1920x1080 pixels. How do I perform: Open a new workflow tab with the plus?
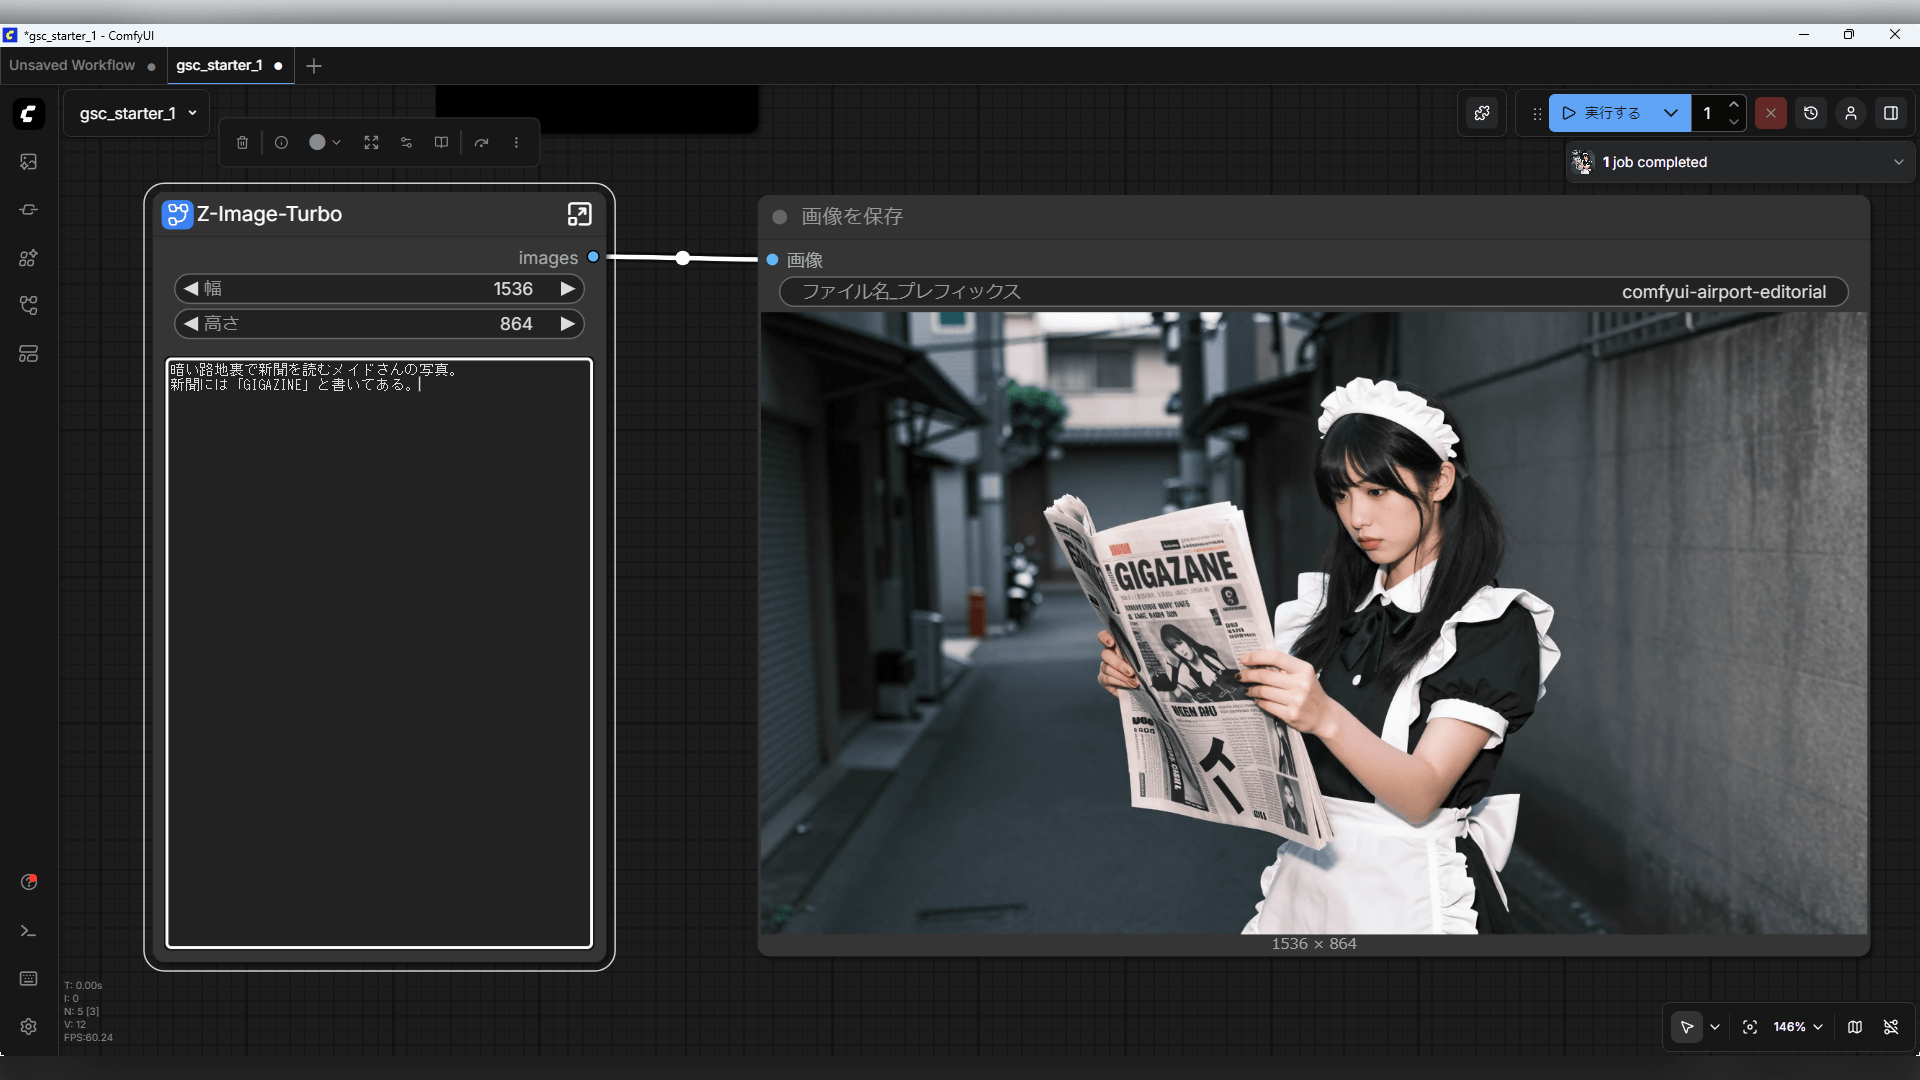314,66
